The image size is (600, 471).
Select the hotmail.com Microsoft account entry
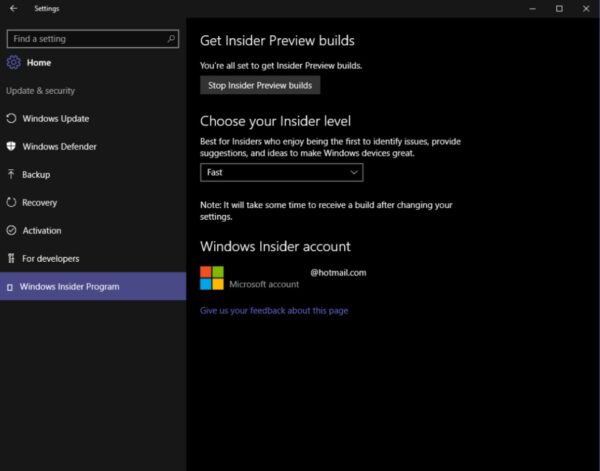338,272
